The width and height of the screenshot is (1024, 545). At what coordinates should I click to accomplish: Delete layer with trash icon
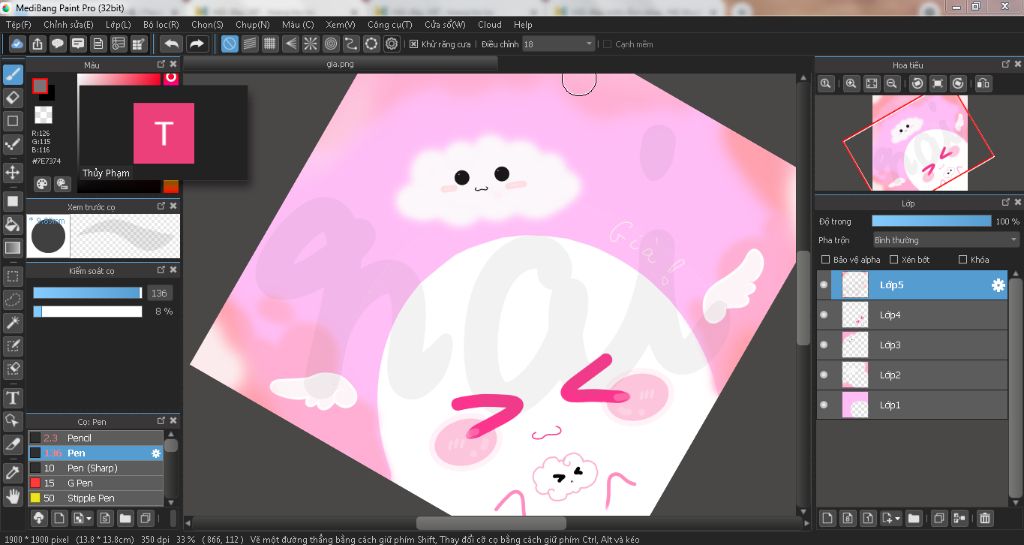(x=985, y=518)
